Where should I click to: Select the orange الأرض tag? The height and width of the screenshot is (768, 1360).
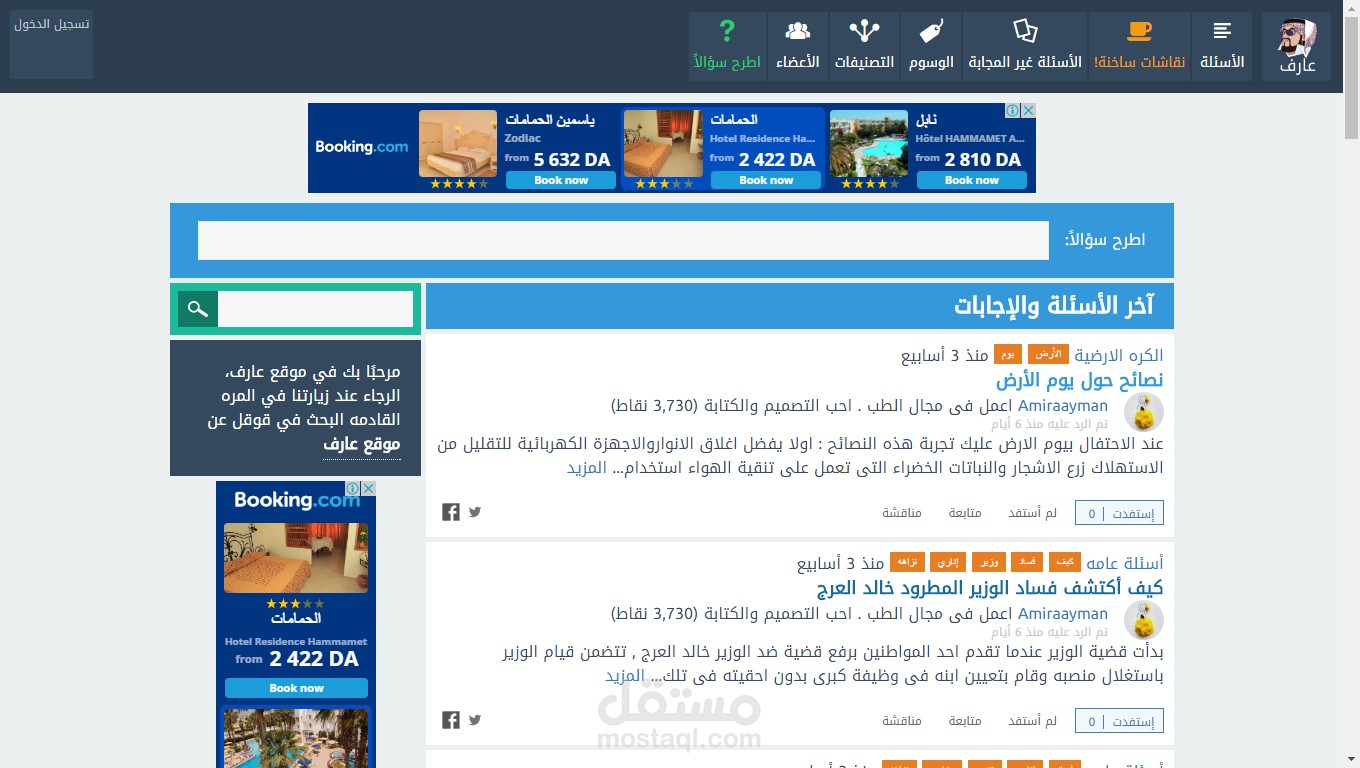tap(1048, 354)
